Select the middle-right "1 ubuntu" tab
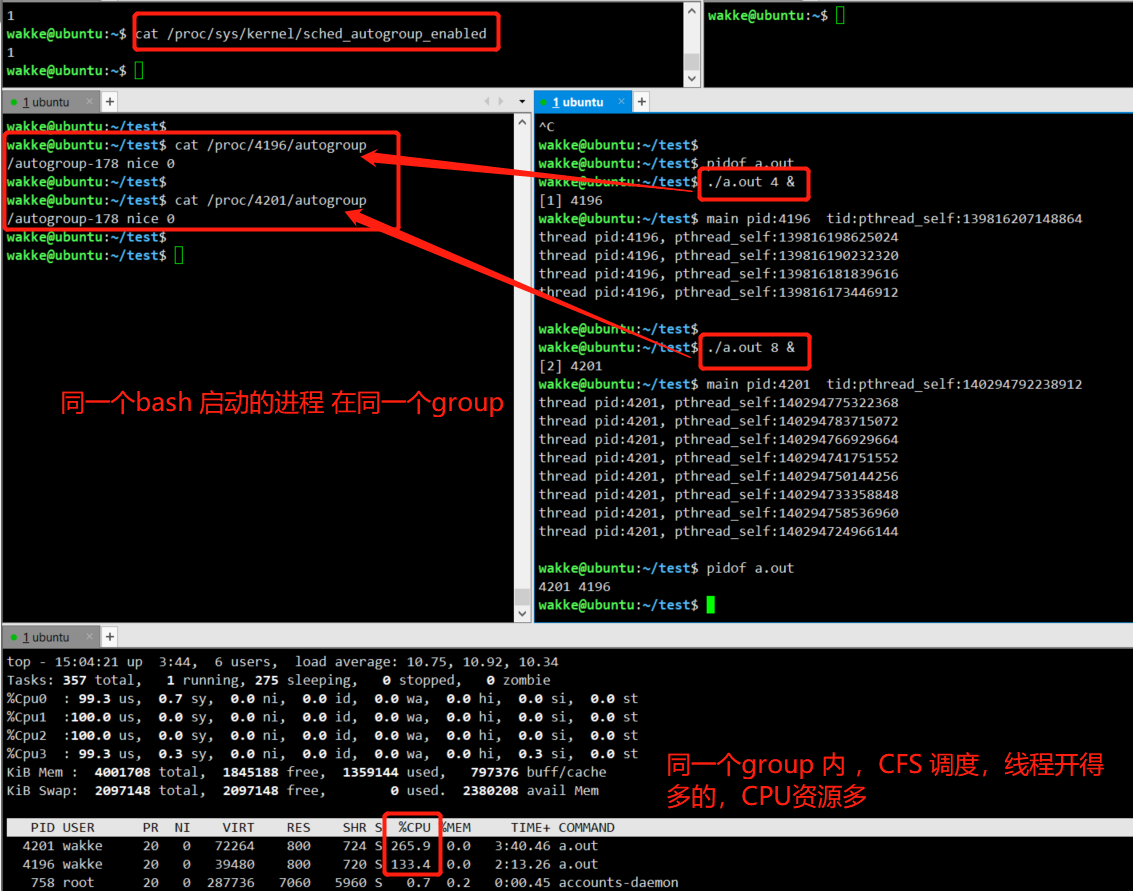The height and width of the screenshot is (891, 1133). (x=580, y=101)
